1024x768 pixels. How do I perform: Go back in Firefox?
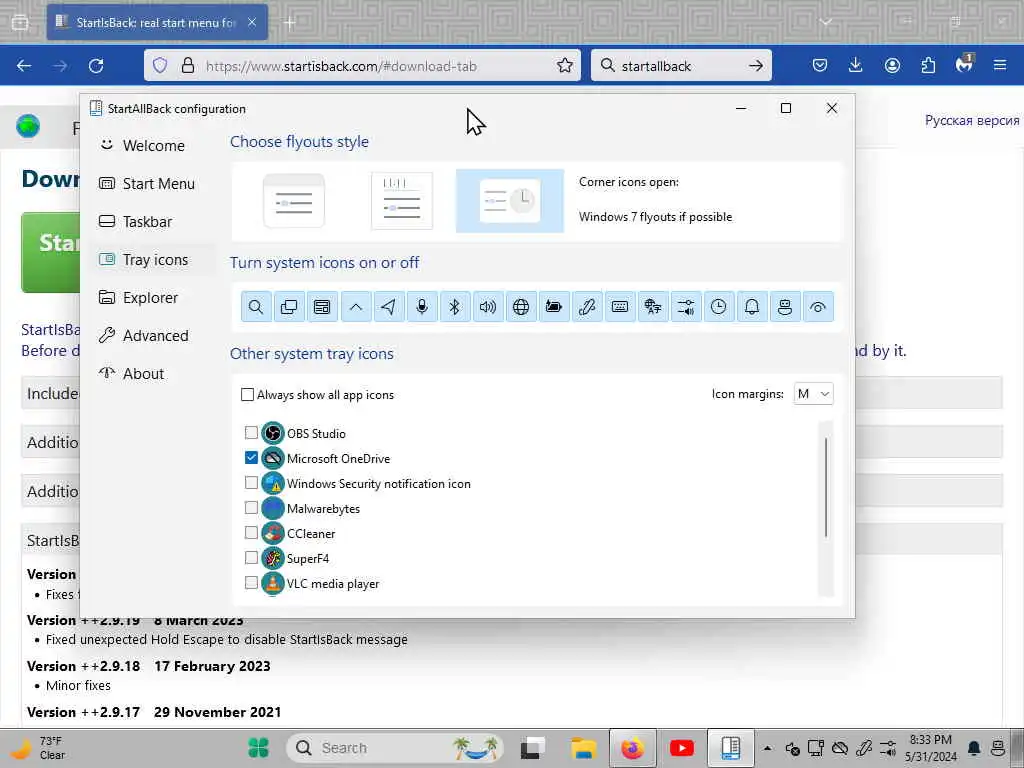(x=24, y=65)
